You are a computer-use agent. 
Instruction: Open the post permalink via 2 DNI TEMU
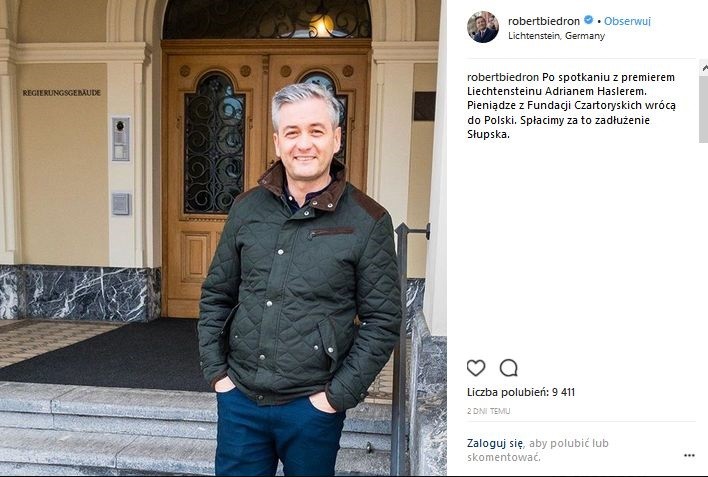(x=489, y=411)
